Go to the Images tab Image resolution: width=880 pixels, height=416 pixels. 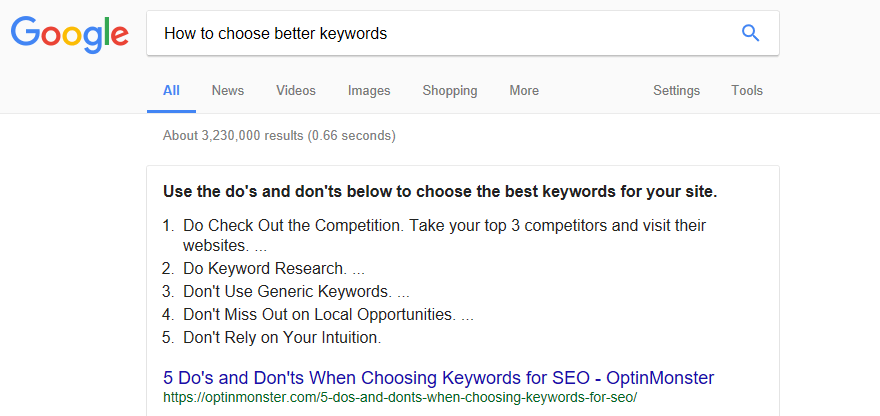[x=369, y=91]
